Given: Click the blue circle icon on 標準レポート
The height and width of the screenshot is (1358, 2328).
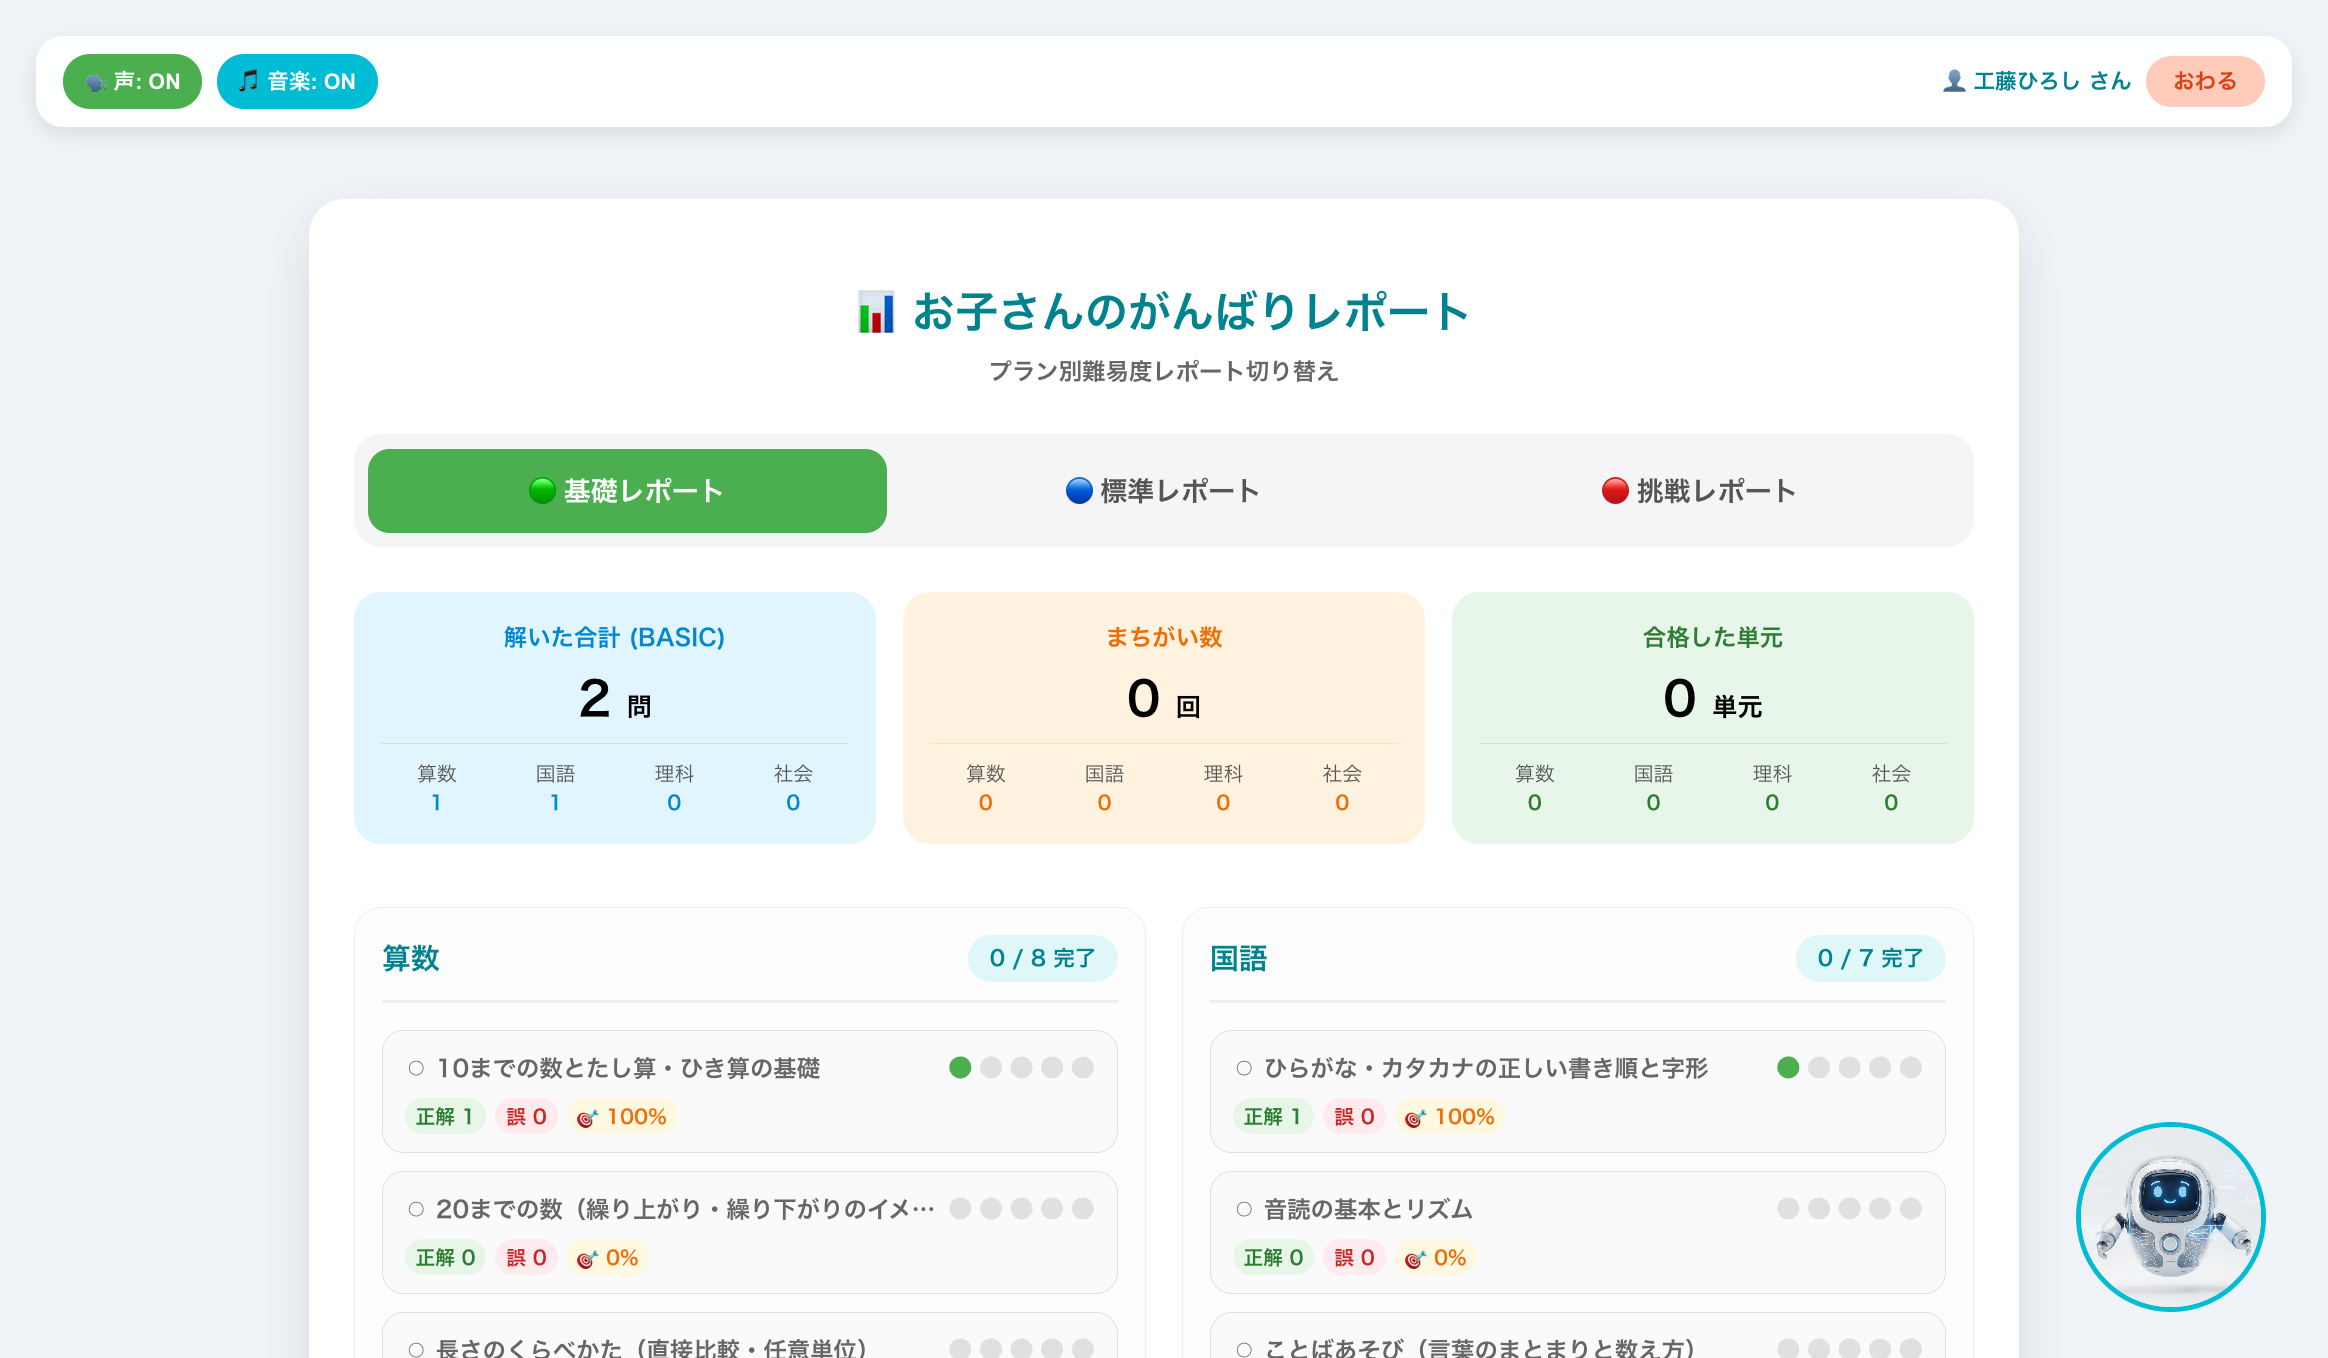Looking at the screenshot, I should (x=1079, y=491).
